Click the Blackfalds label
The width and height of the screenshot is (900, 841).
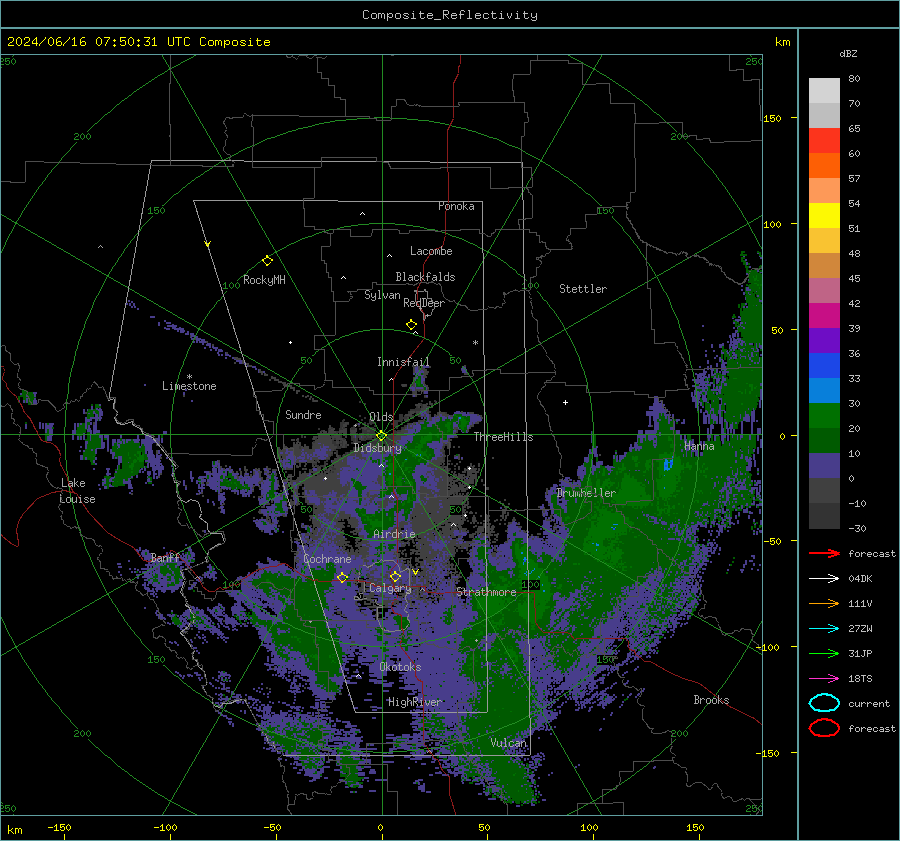click(425, 277)
